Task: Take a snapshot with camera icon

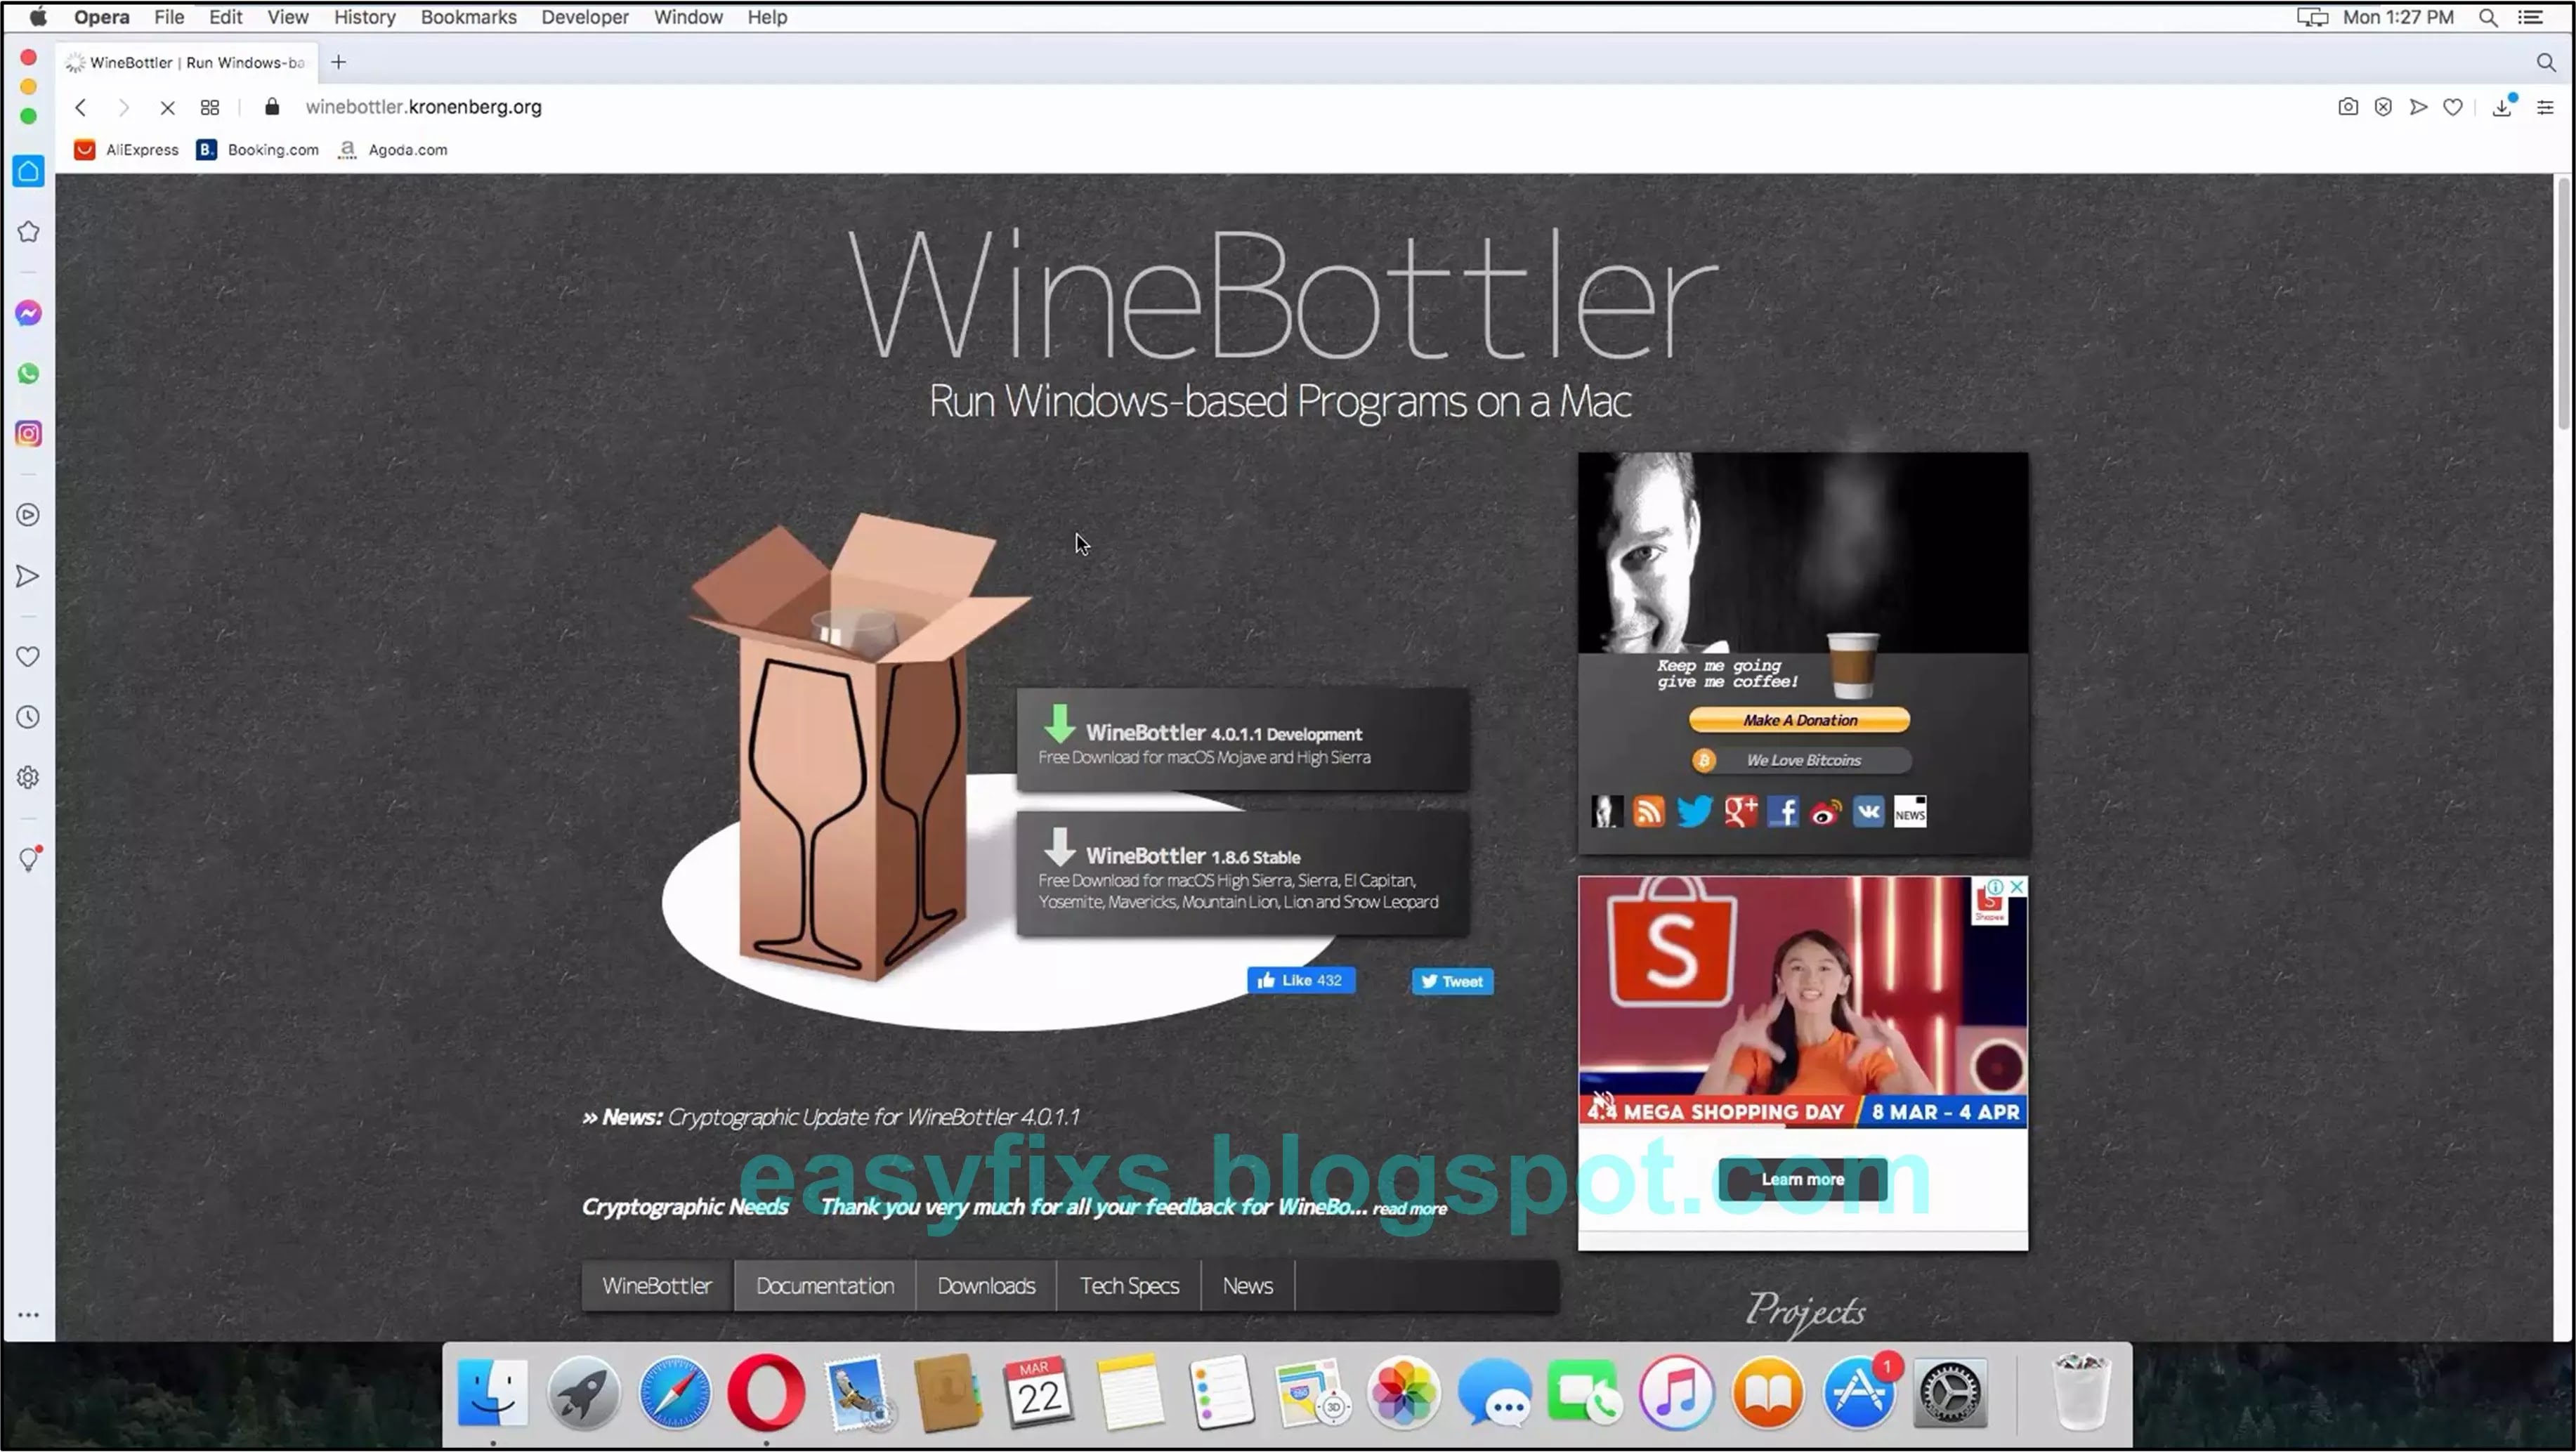Action: tap(2348, 107)
